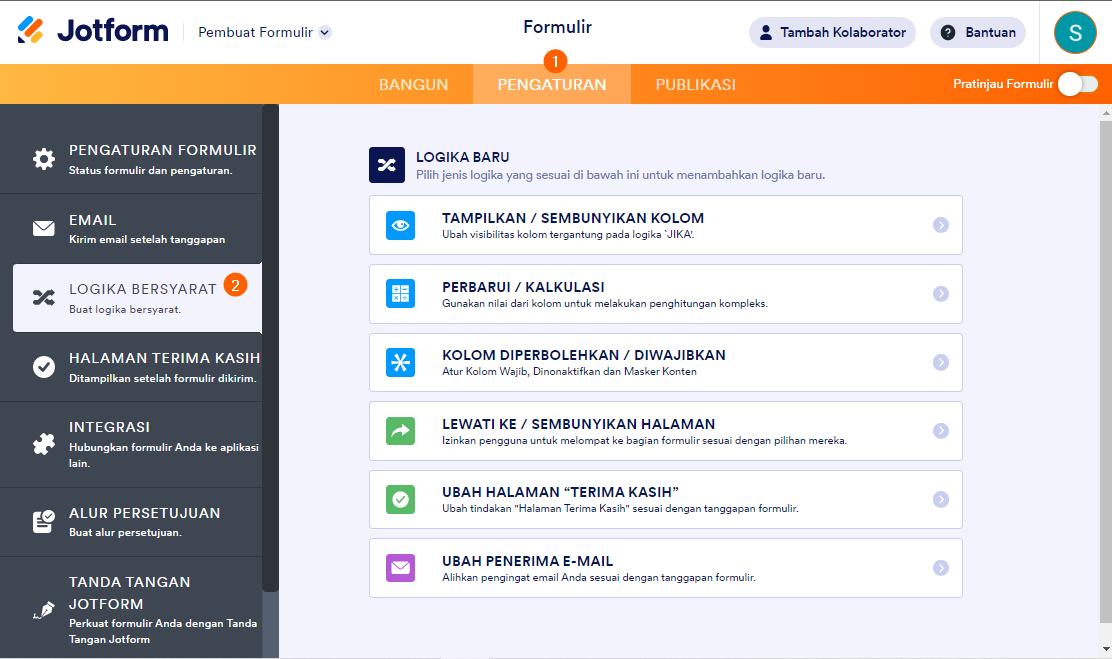Click the Halaman Terima Kasih checkmark icon
1112x659 pixels.
point(44,367)
